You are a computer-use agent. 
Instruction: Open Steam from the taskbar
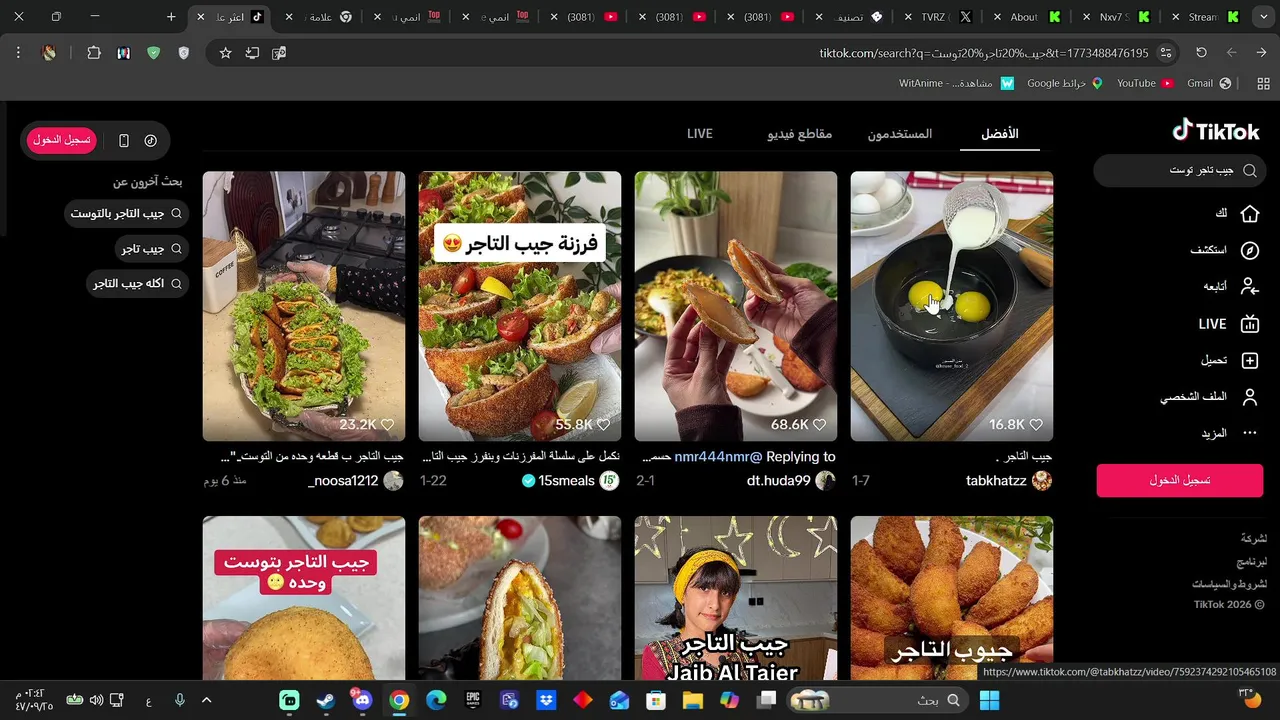(x=326, y=701)
